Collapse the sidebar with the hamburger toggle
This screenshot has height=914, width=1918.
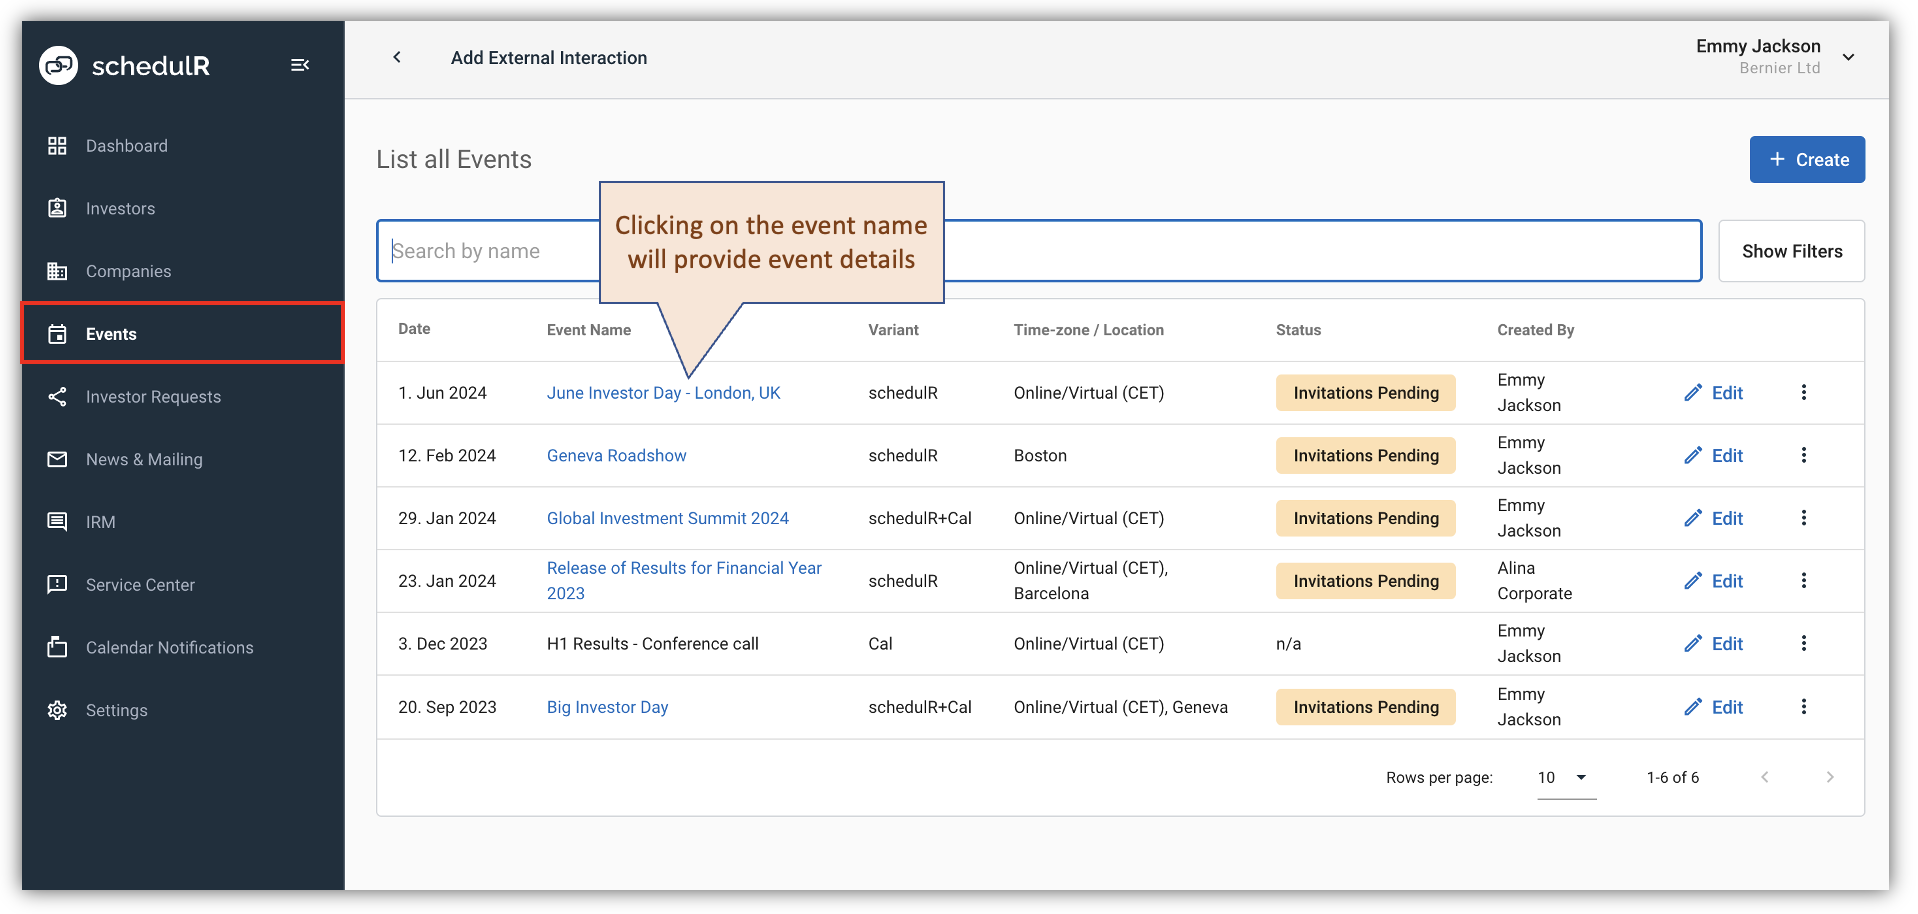coord(299,64)
